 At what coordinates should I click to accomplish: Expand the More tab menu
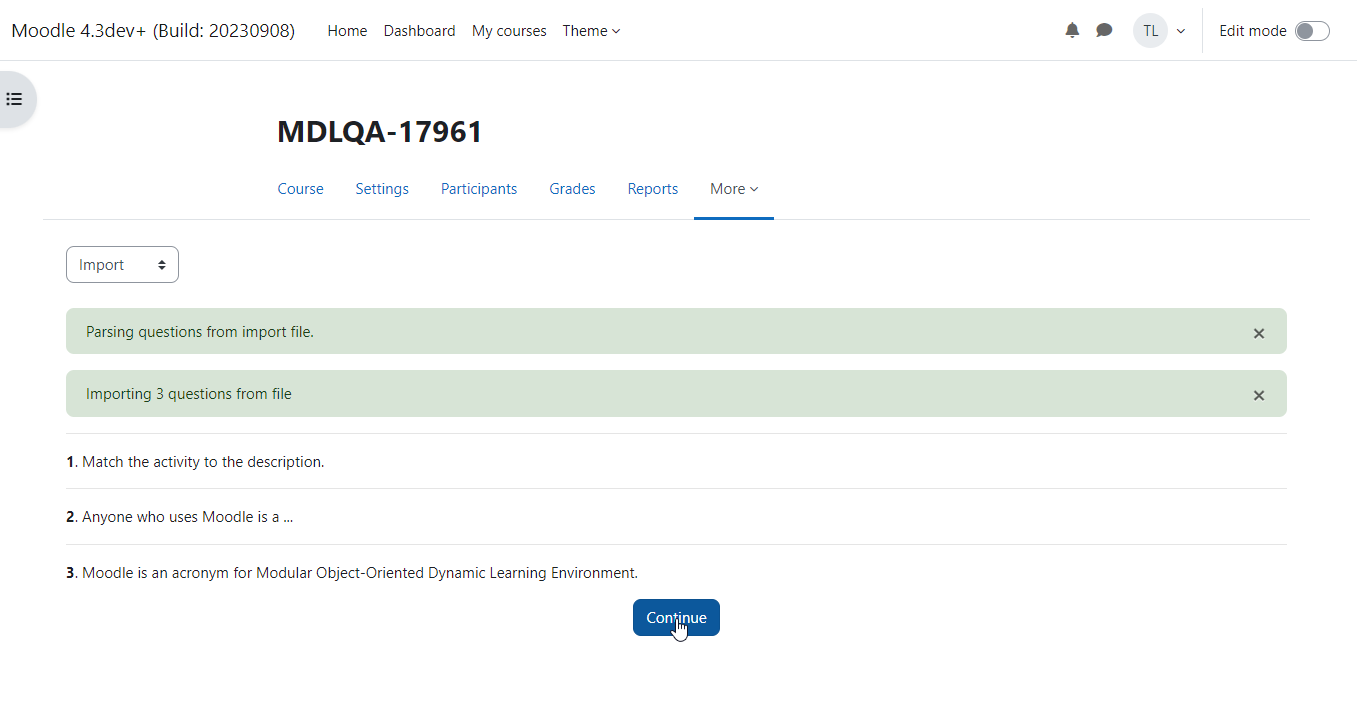(x=734, y=189)
